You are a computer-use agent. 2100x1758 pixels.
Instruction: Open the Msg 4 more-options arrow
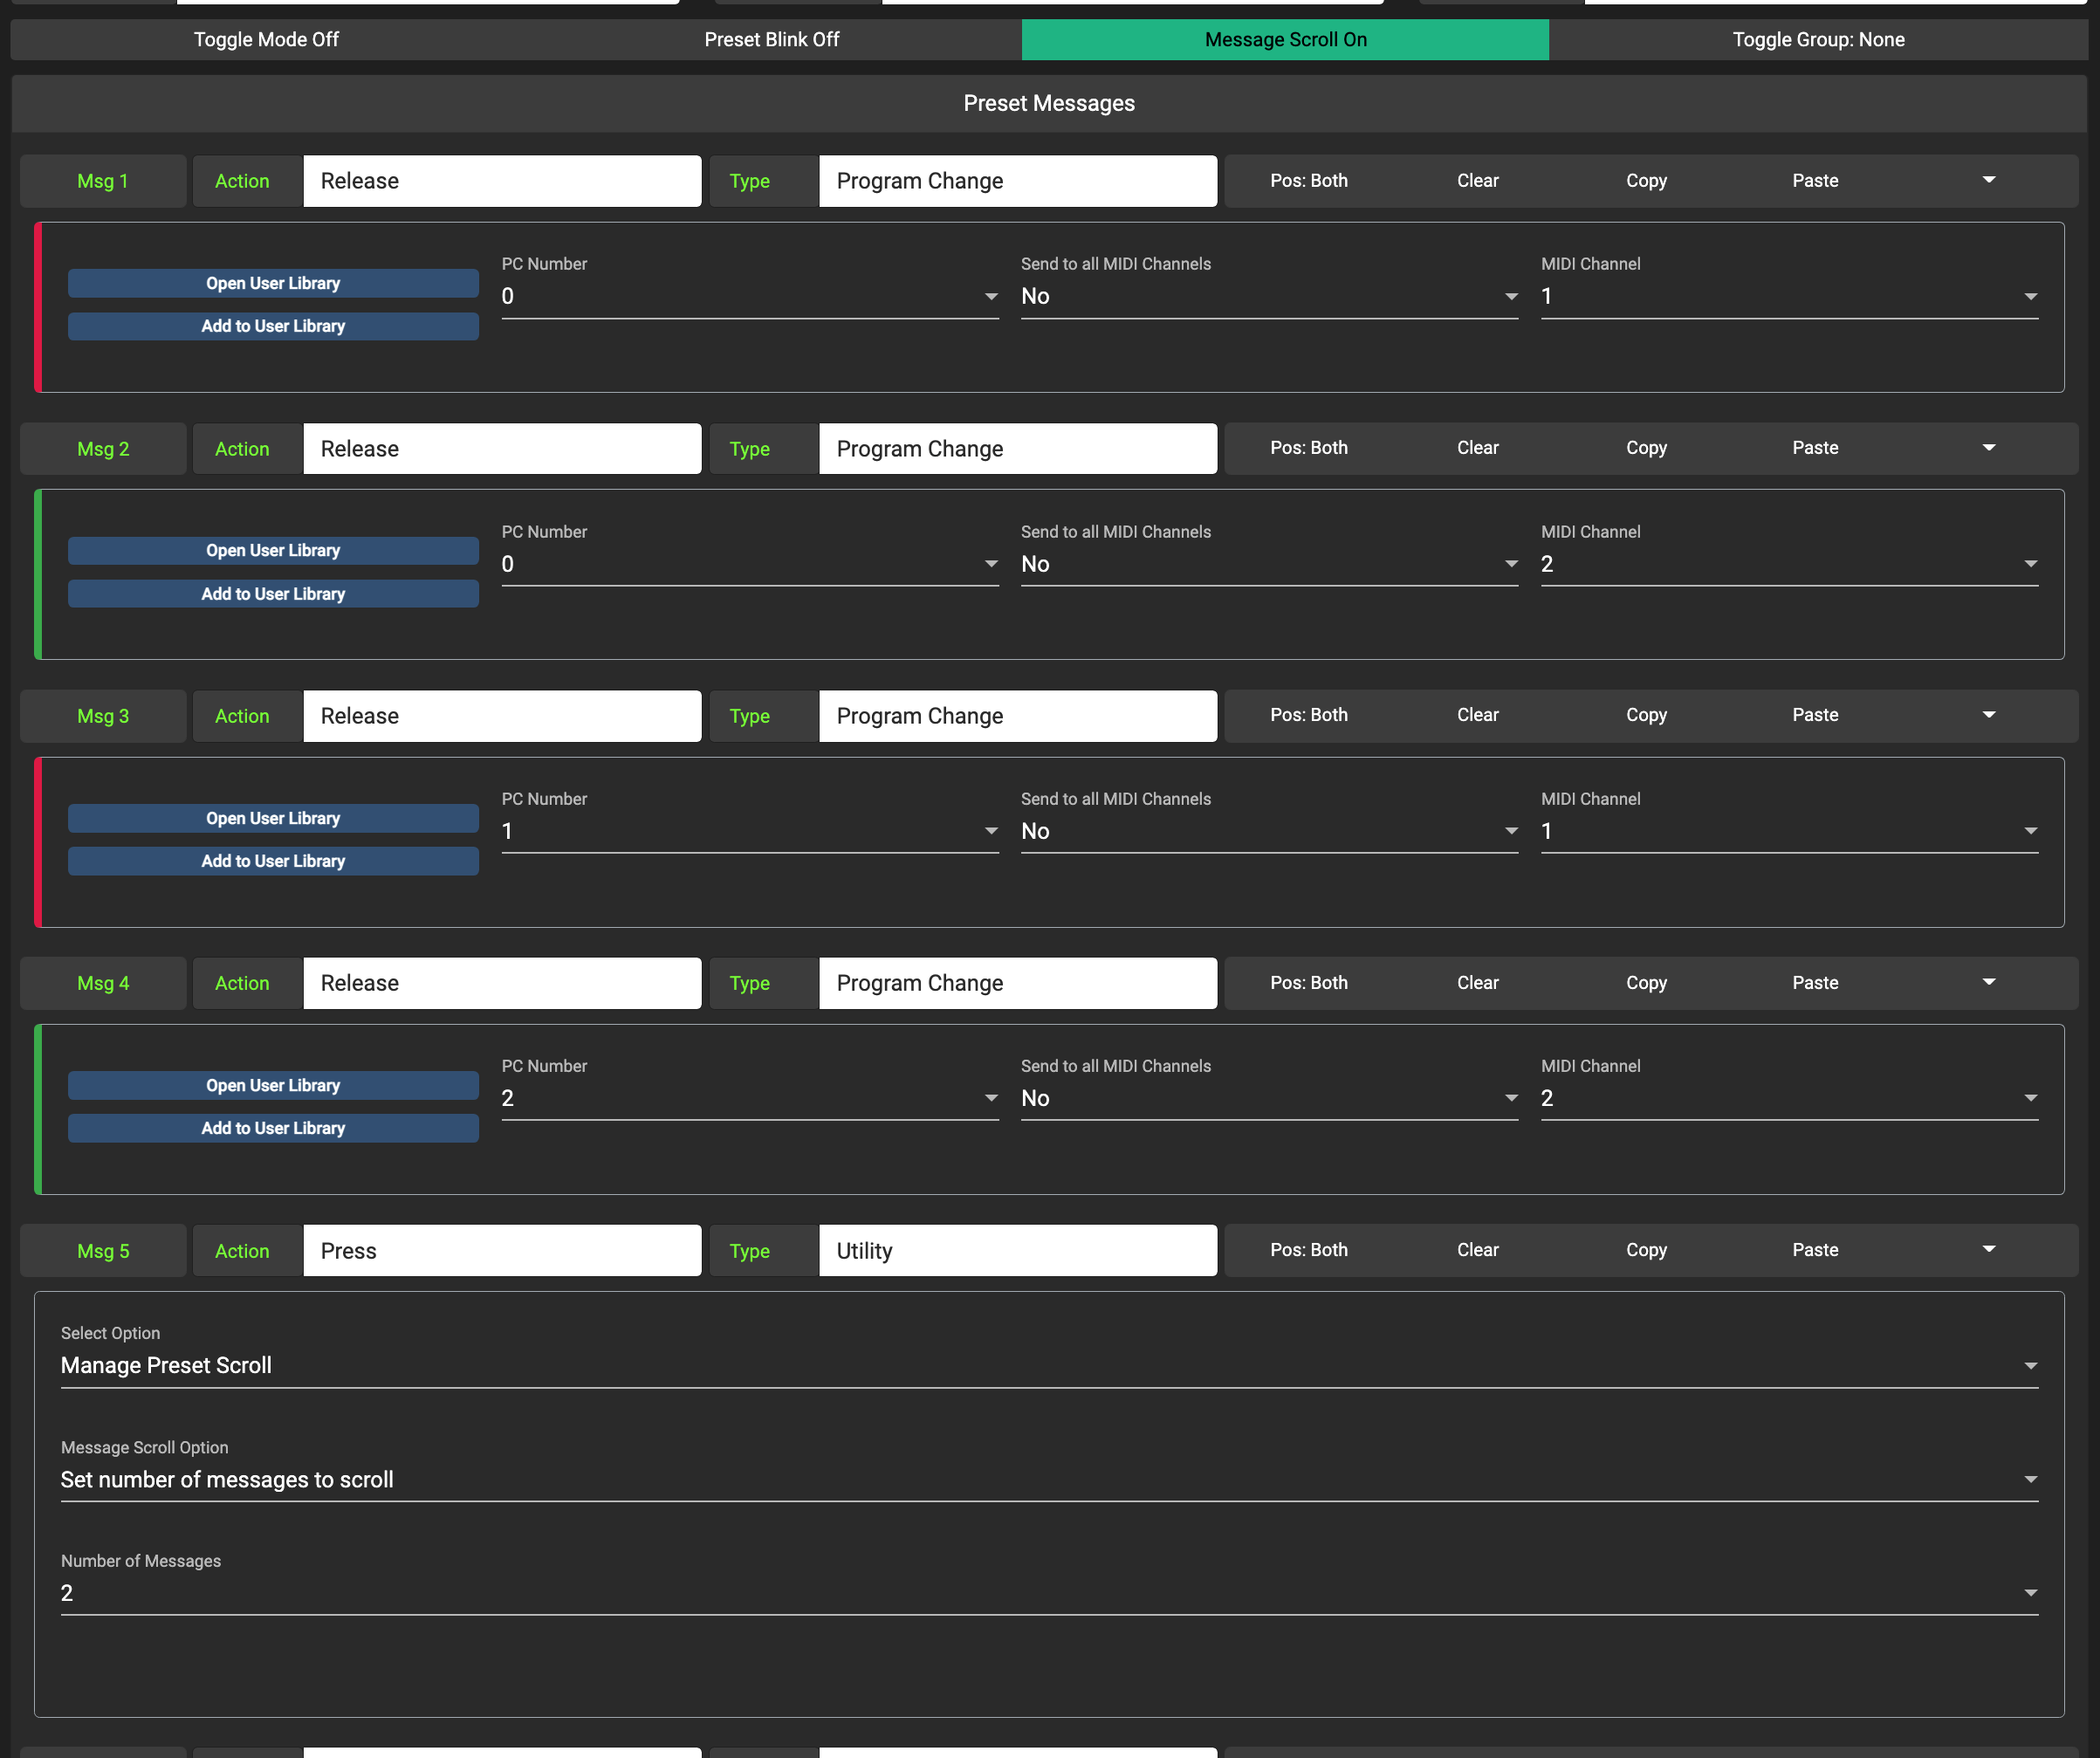click(1988, 982)
